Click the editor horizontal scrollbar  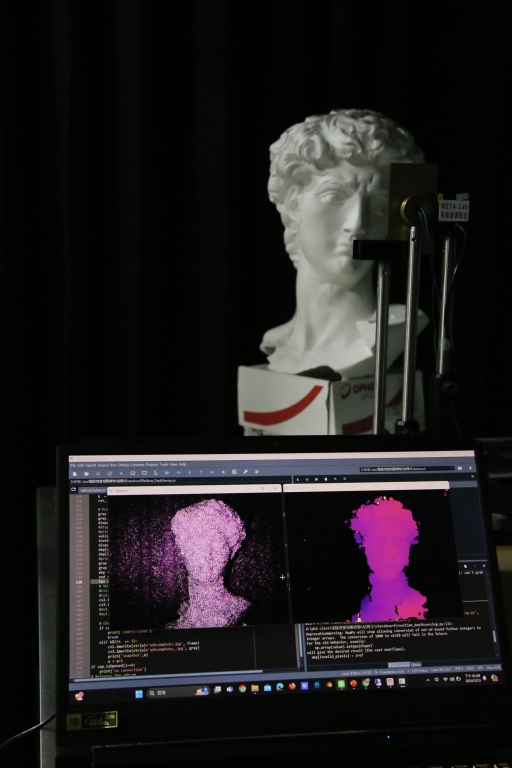(x=167, y=672)
